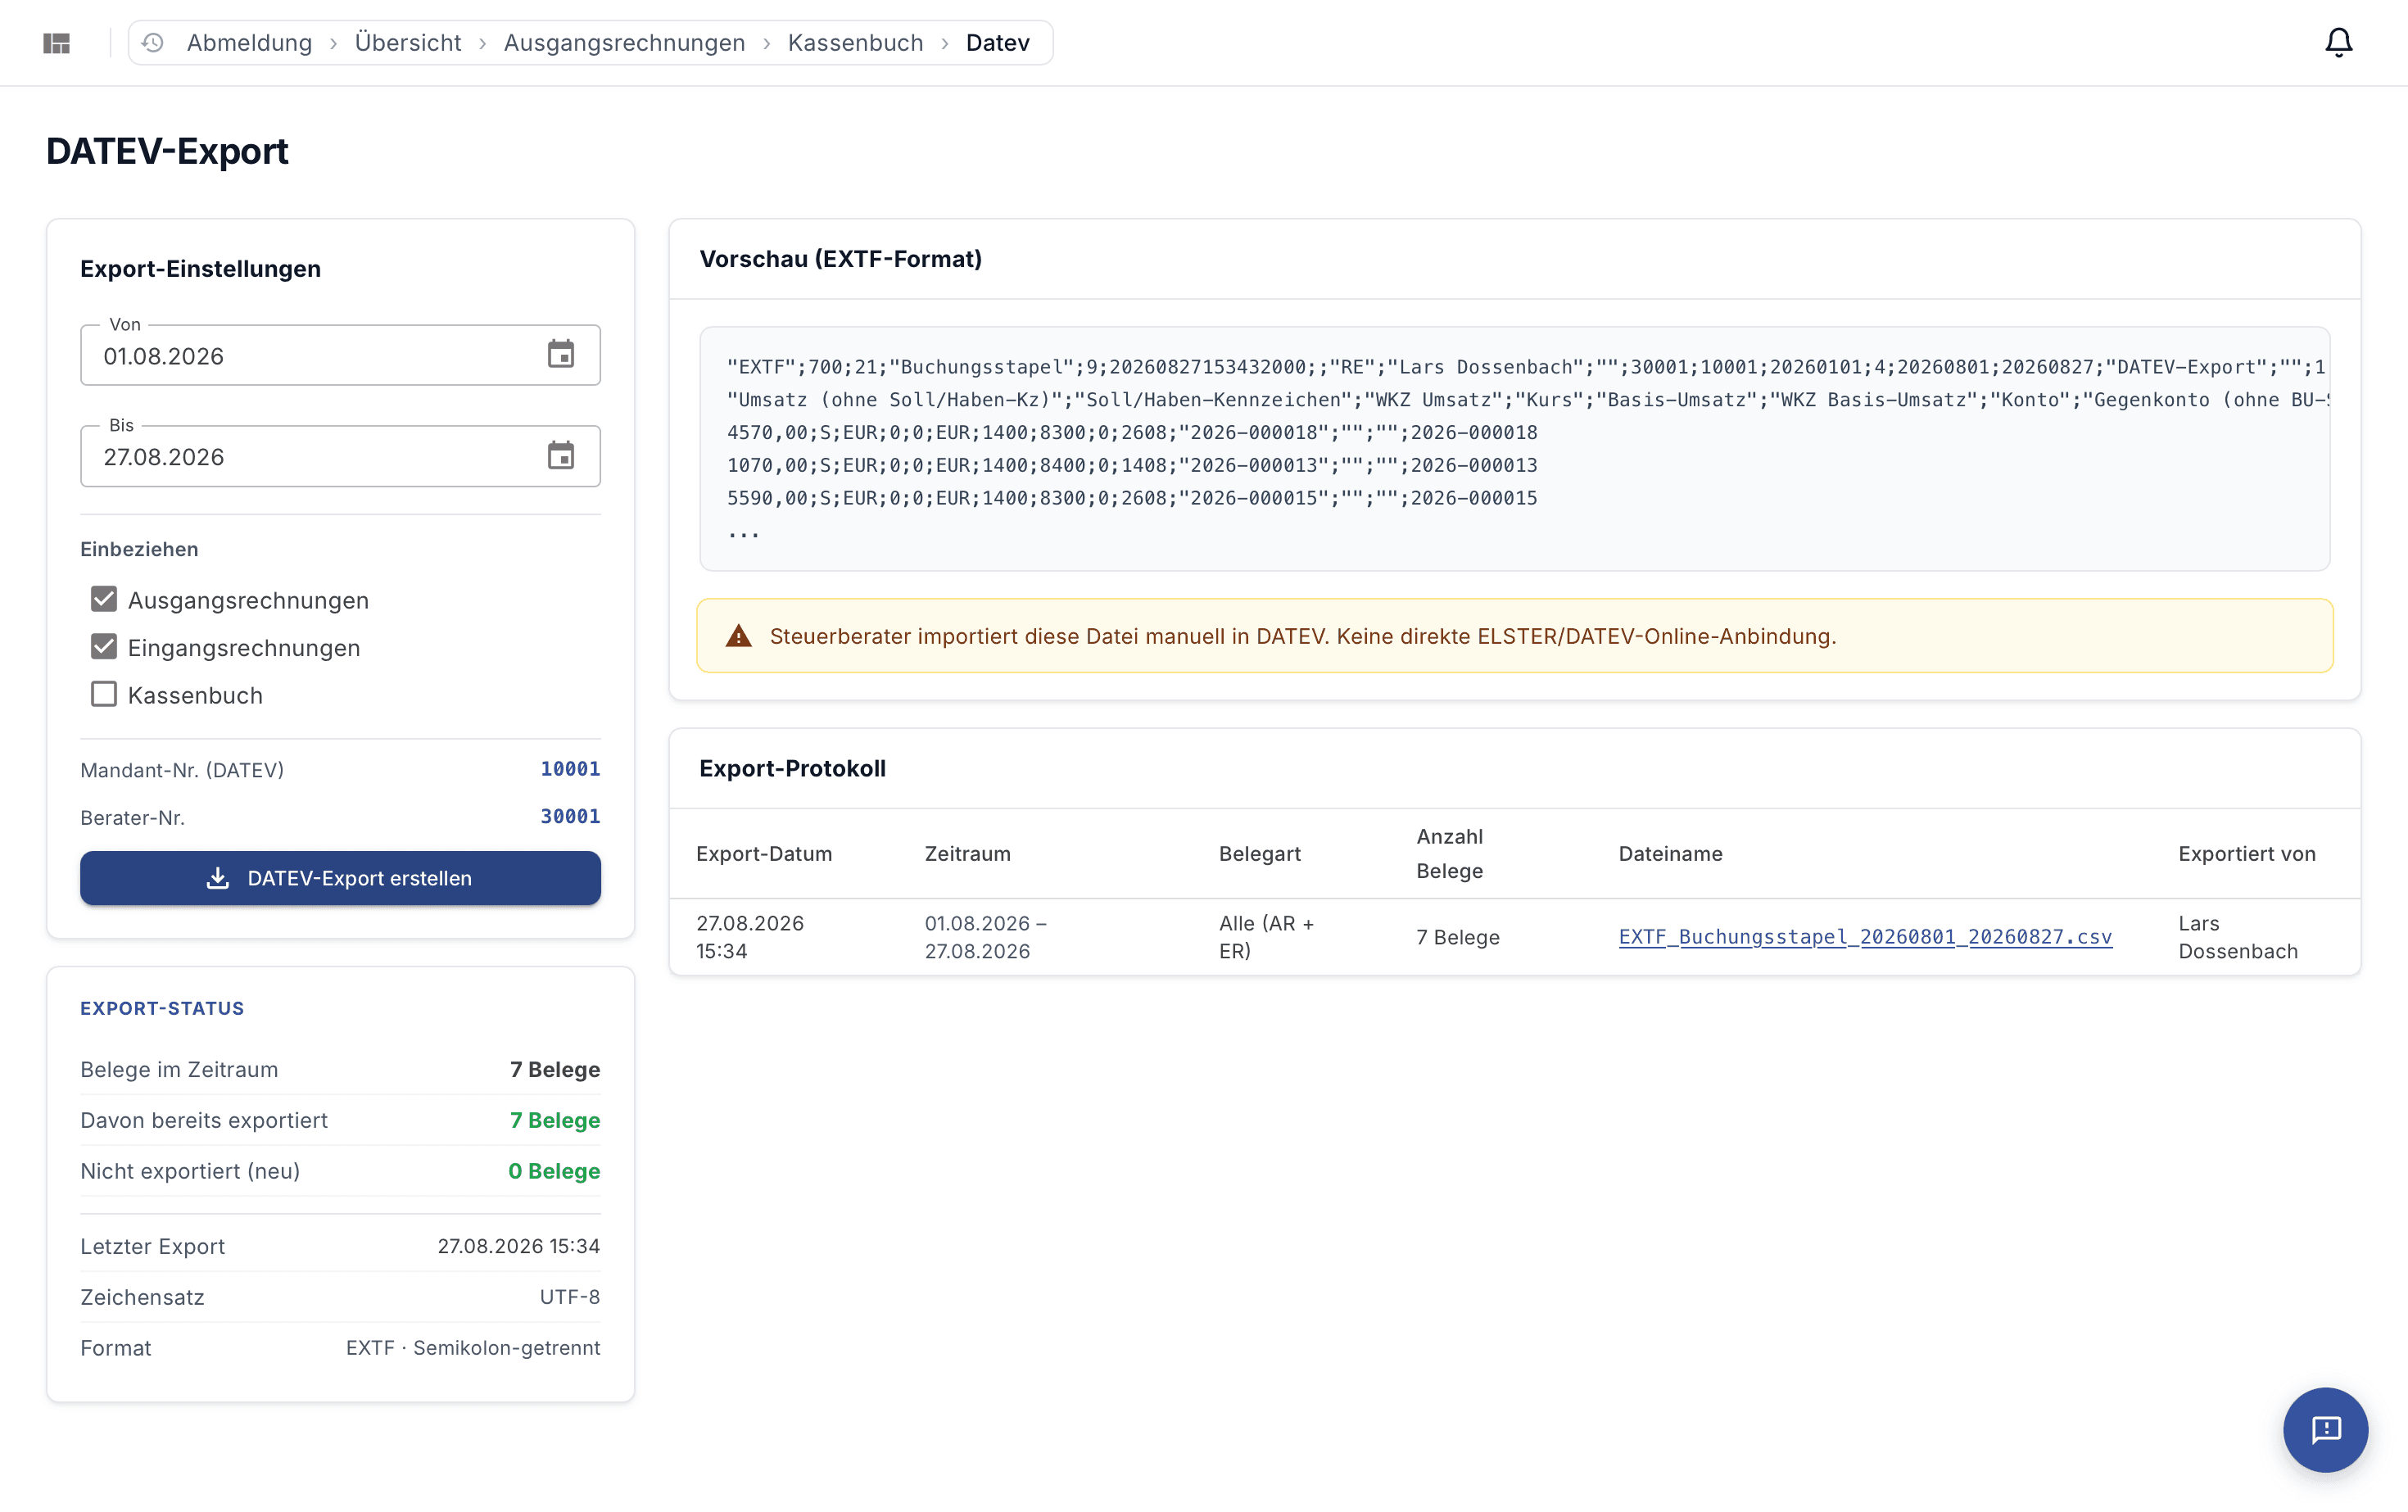
Task: Click 'Belege im Zeitraum' 7 Belege value
Action: tap(554, 1069)
